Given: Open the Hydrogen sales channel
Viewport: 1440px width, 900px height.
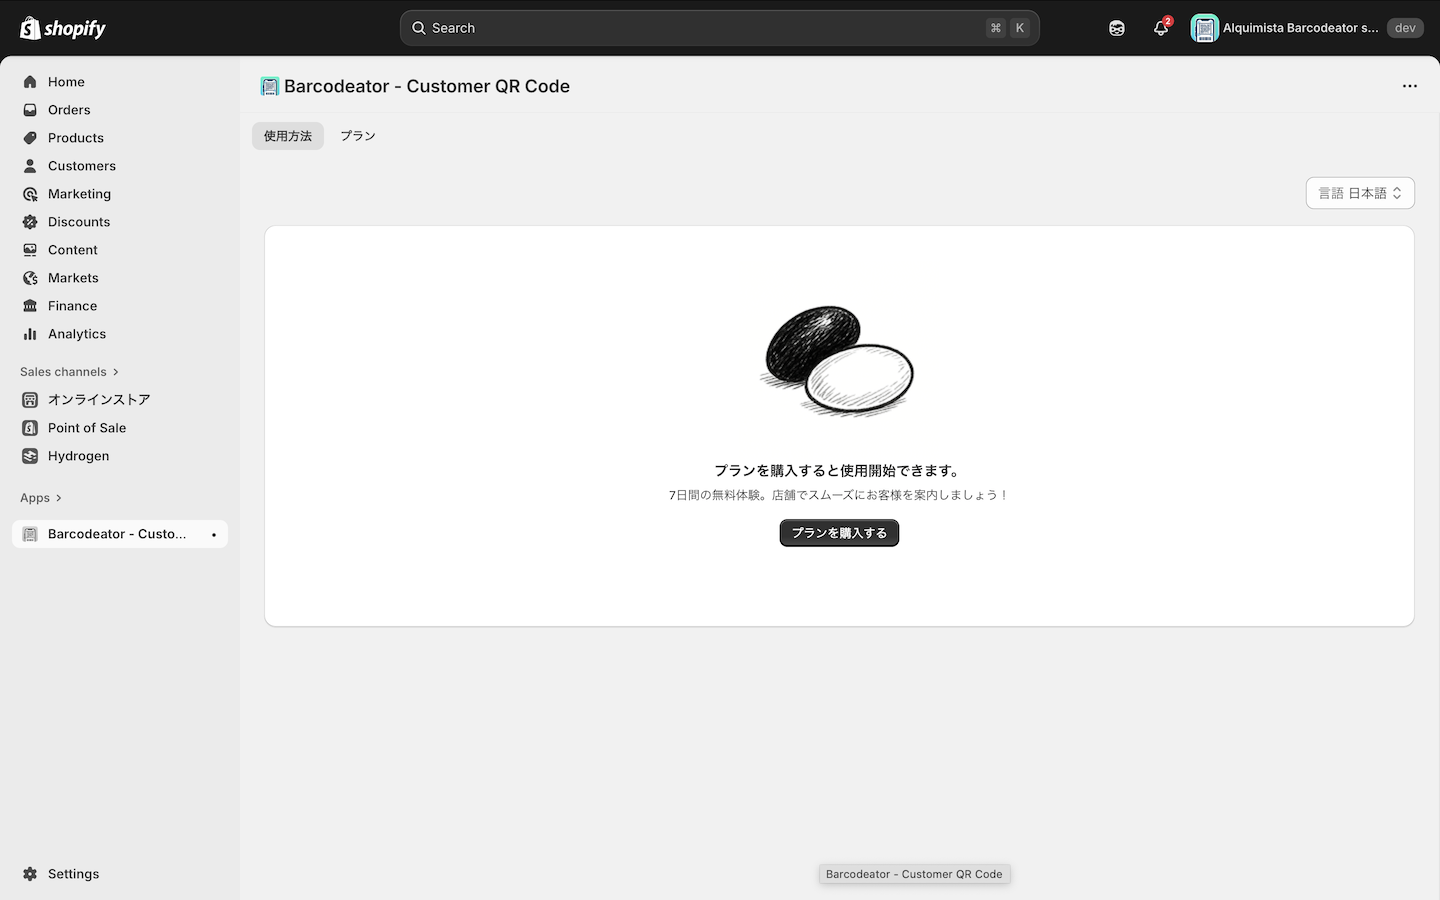Looking at the screenshot, I should click(78, 456).
